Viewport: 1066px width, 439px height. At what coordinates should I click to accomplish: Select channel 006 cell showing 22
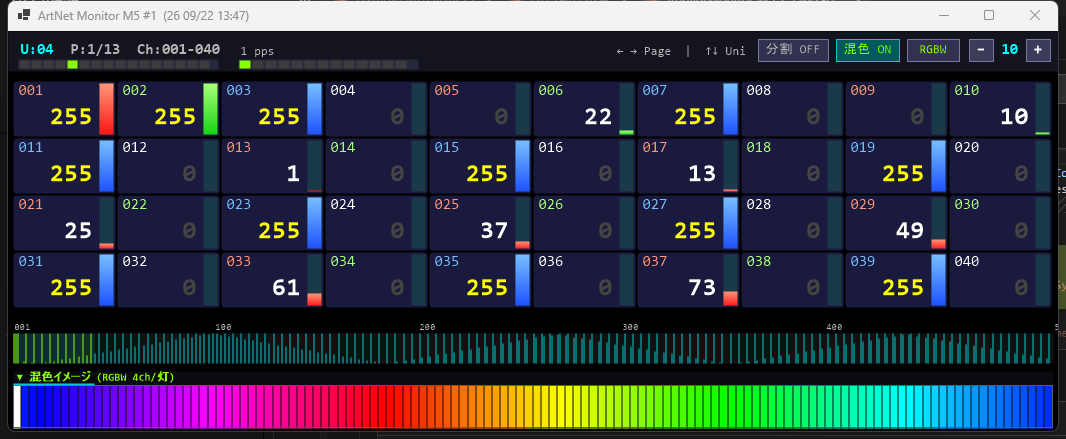coord(585,109)
